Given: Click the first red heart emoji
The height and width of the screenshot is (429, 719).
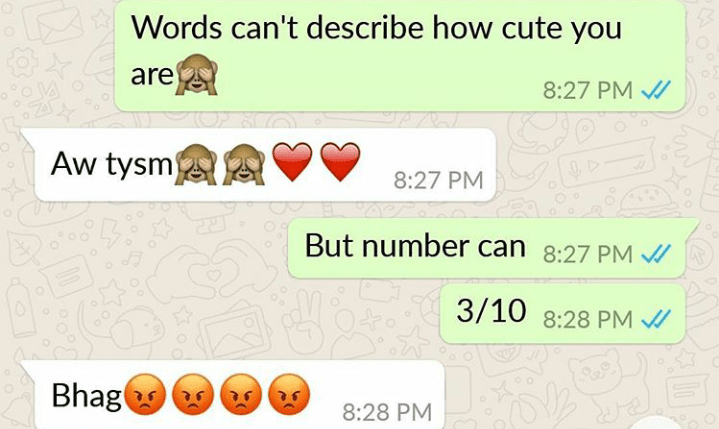Looking at the screenshot, I should (x=292, y=162).
